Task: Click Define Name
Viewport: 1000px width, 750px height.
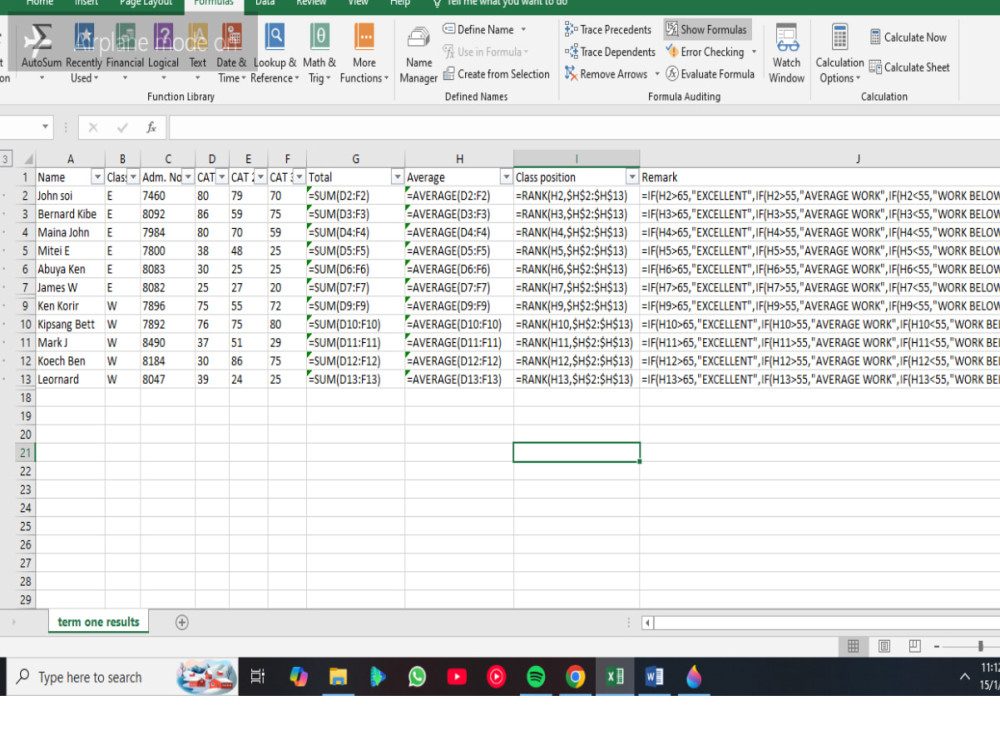Action: tap(478, 29)
